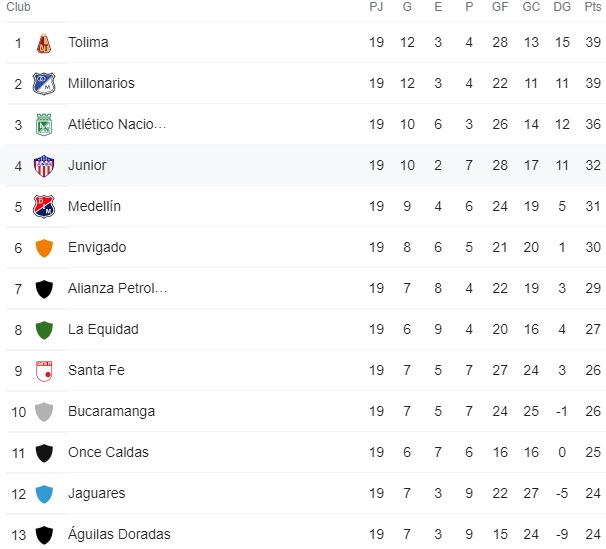This screenshot has height=549, width=606.
Task: Click the Medellín red and blue crest
Action: pyautogui.click(x=44, y=207)
